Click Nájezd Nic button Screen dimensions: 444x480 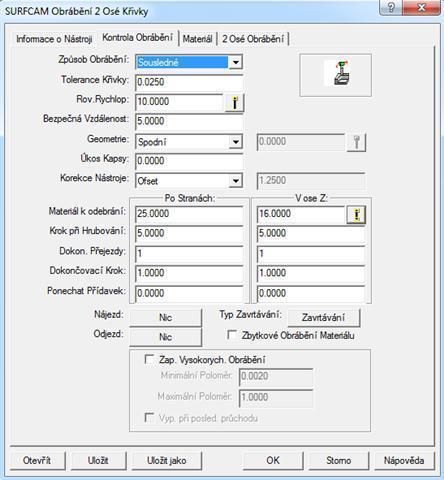[165, 317]
